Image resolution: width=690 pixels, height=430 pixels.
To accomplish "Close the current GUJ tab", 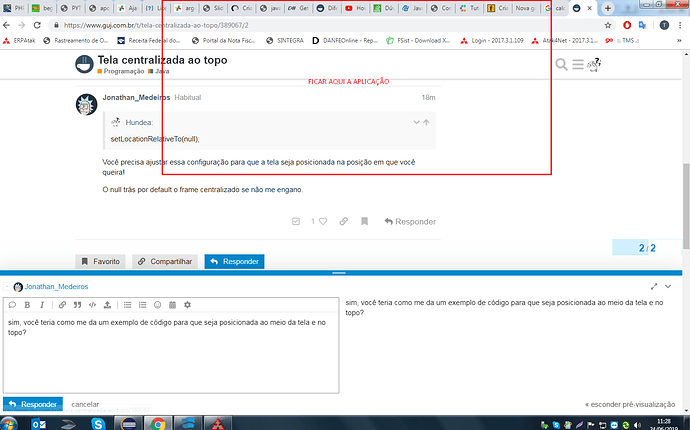I will tap(590, 8).
